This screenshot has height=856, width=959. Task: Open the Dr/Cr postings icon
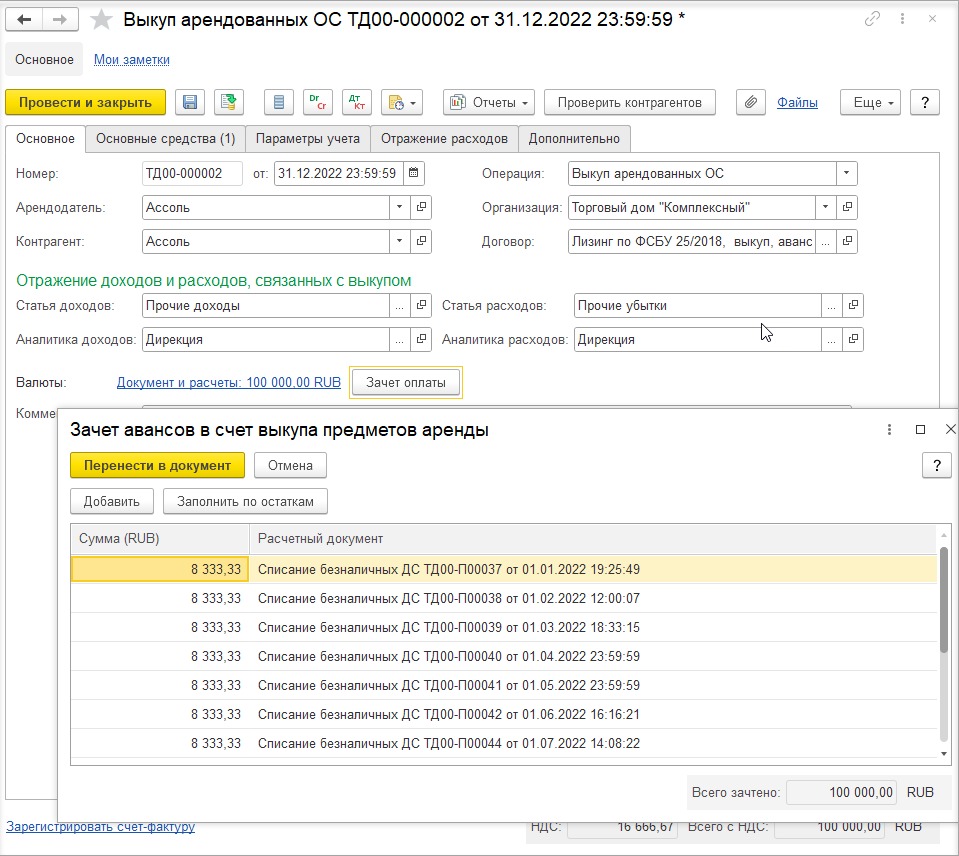point(317,102)
